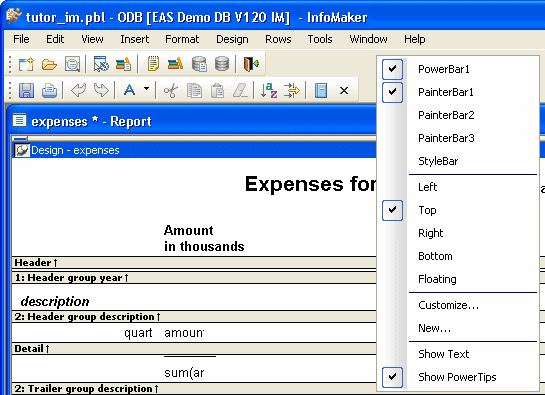Click the Sort a-z icon

tap(269, 91)
